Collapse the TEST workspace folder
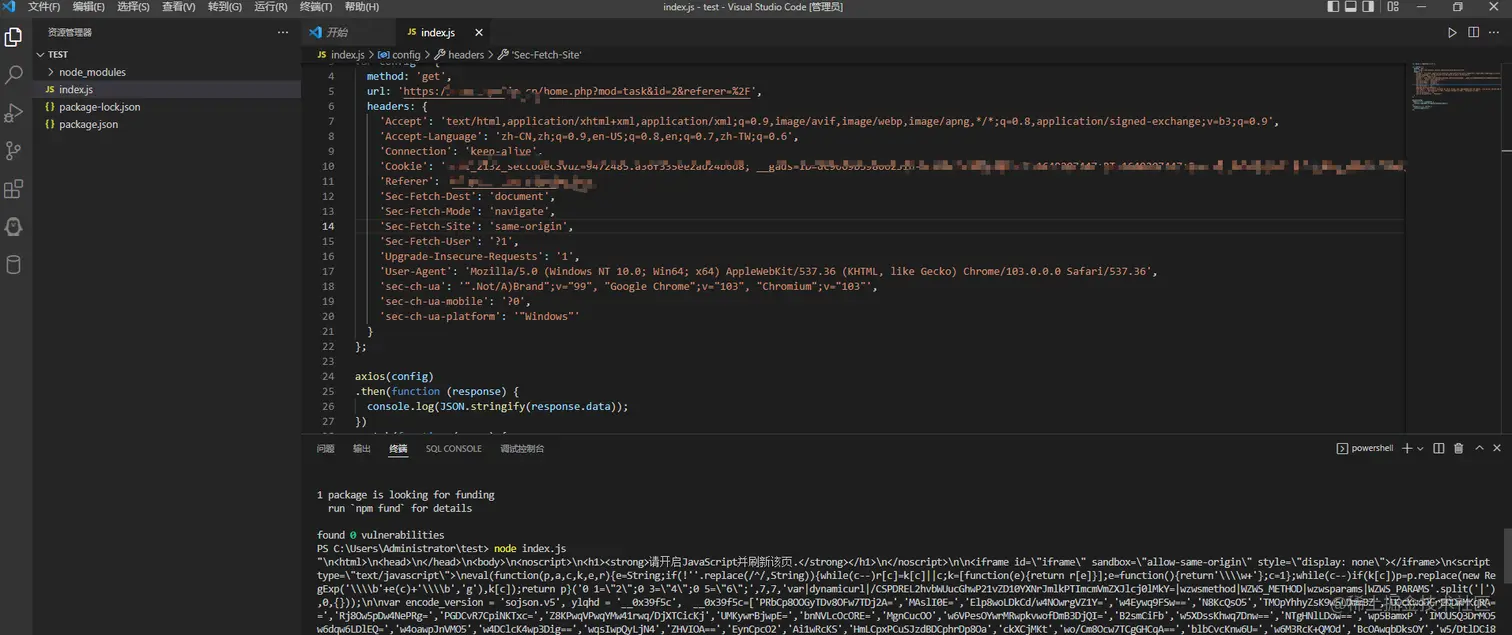Viewport: 1512px width, 635px height. point(58,55)
